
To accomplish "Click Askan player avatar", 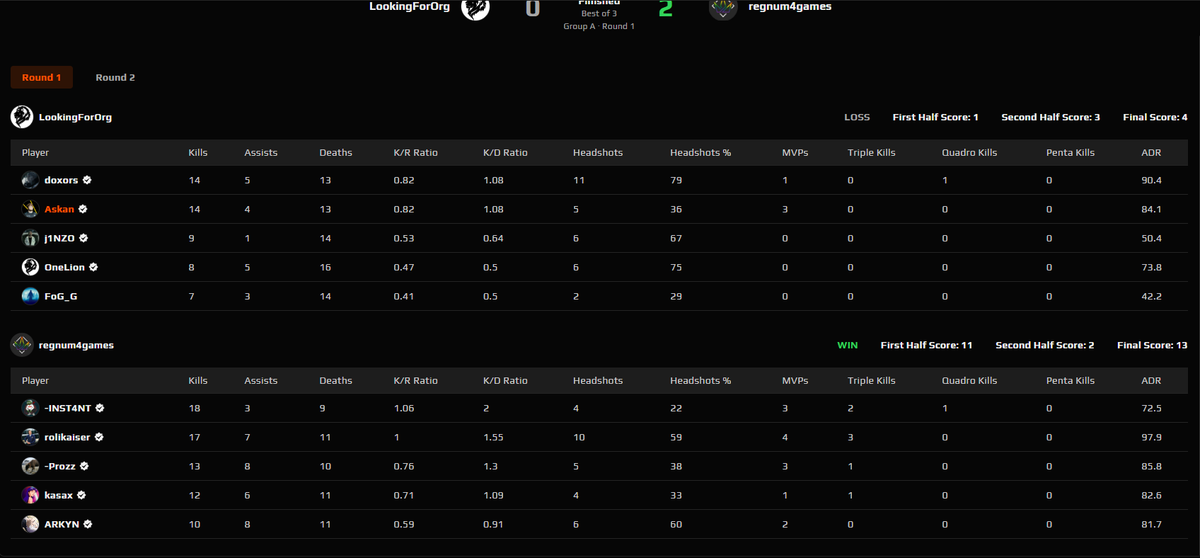I will (x=31, y=209).
